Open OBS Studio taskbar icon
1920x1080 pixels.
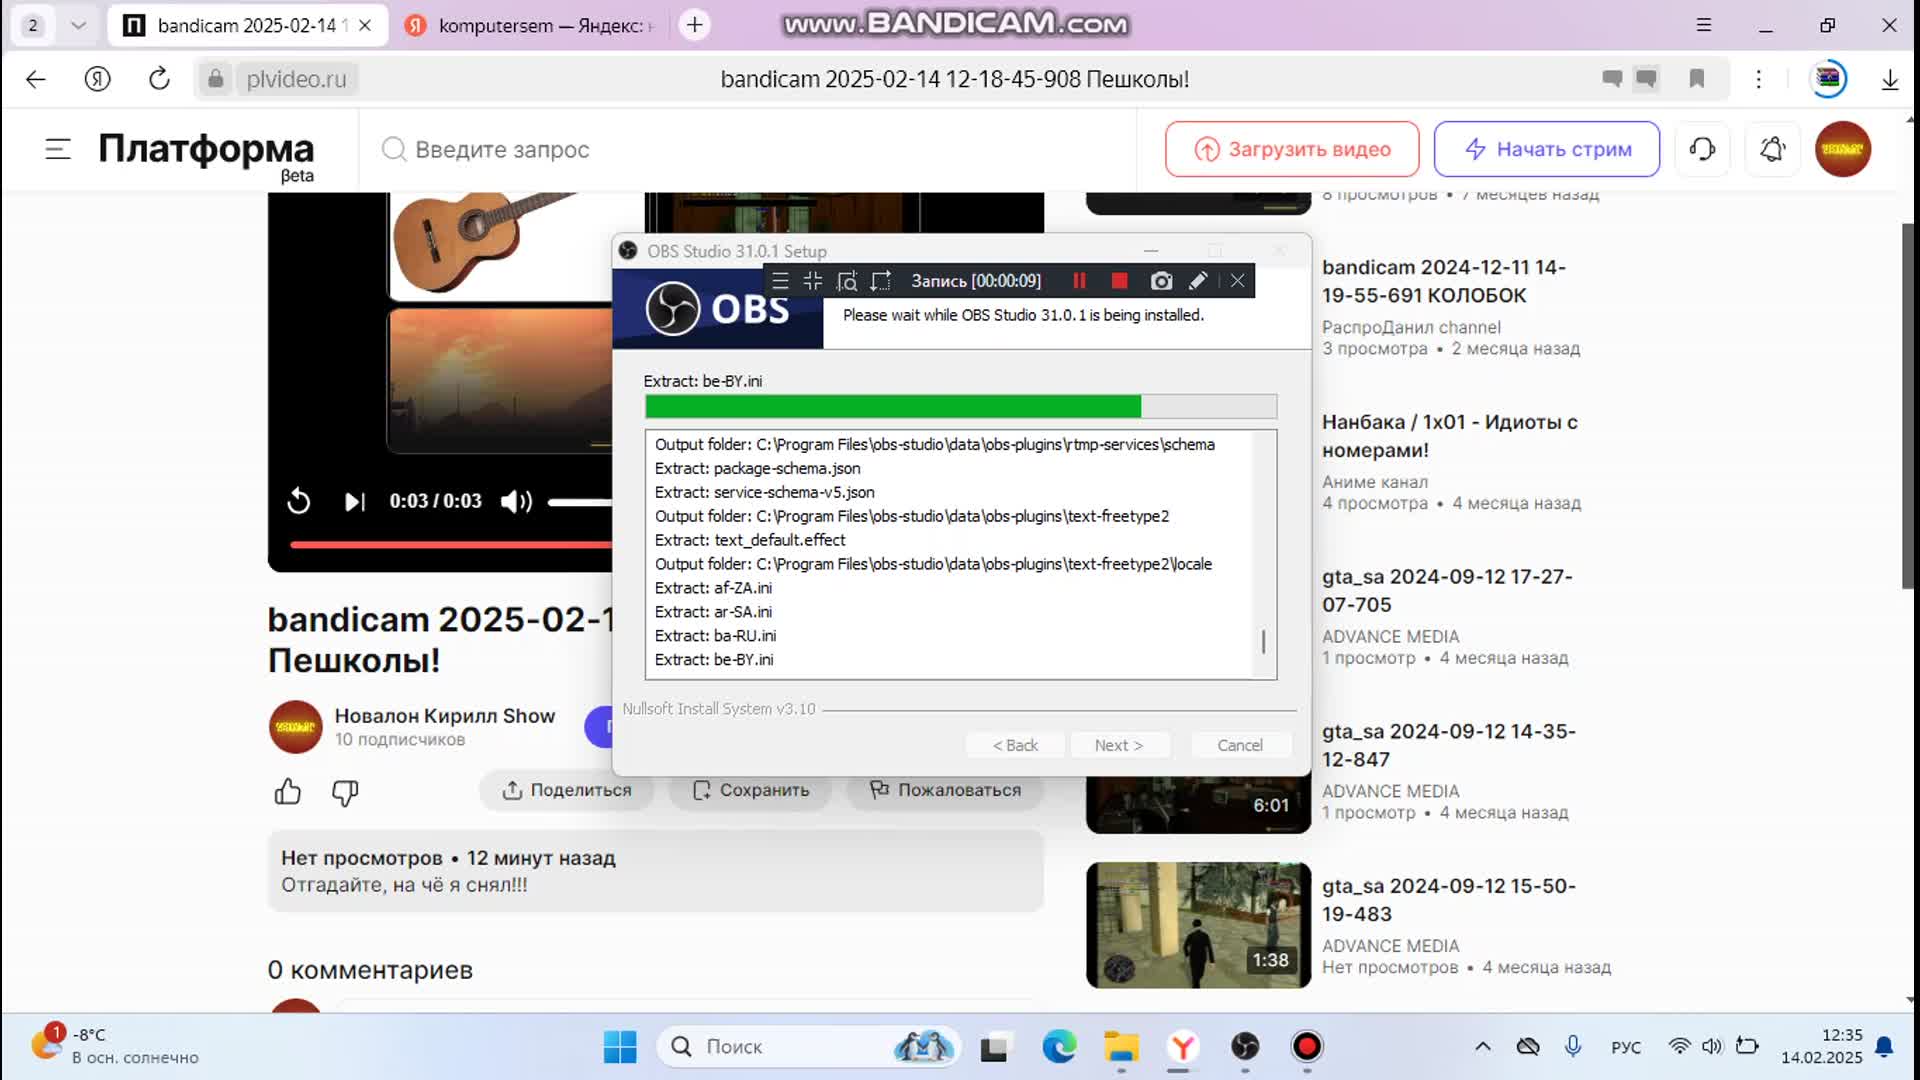[1245, 1046]
